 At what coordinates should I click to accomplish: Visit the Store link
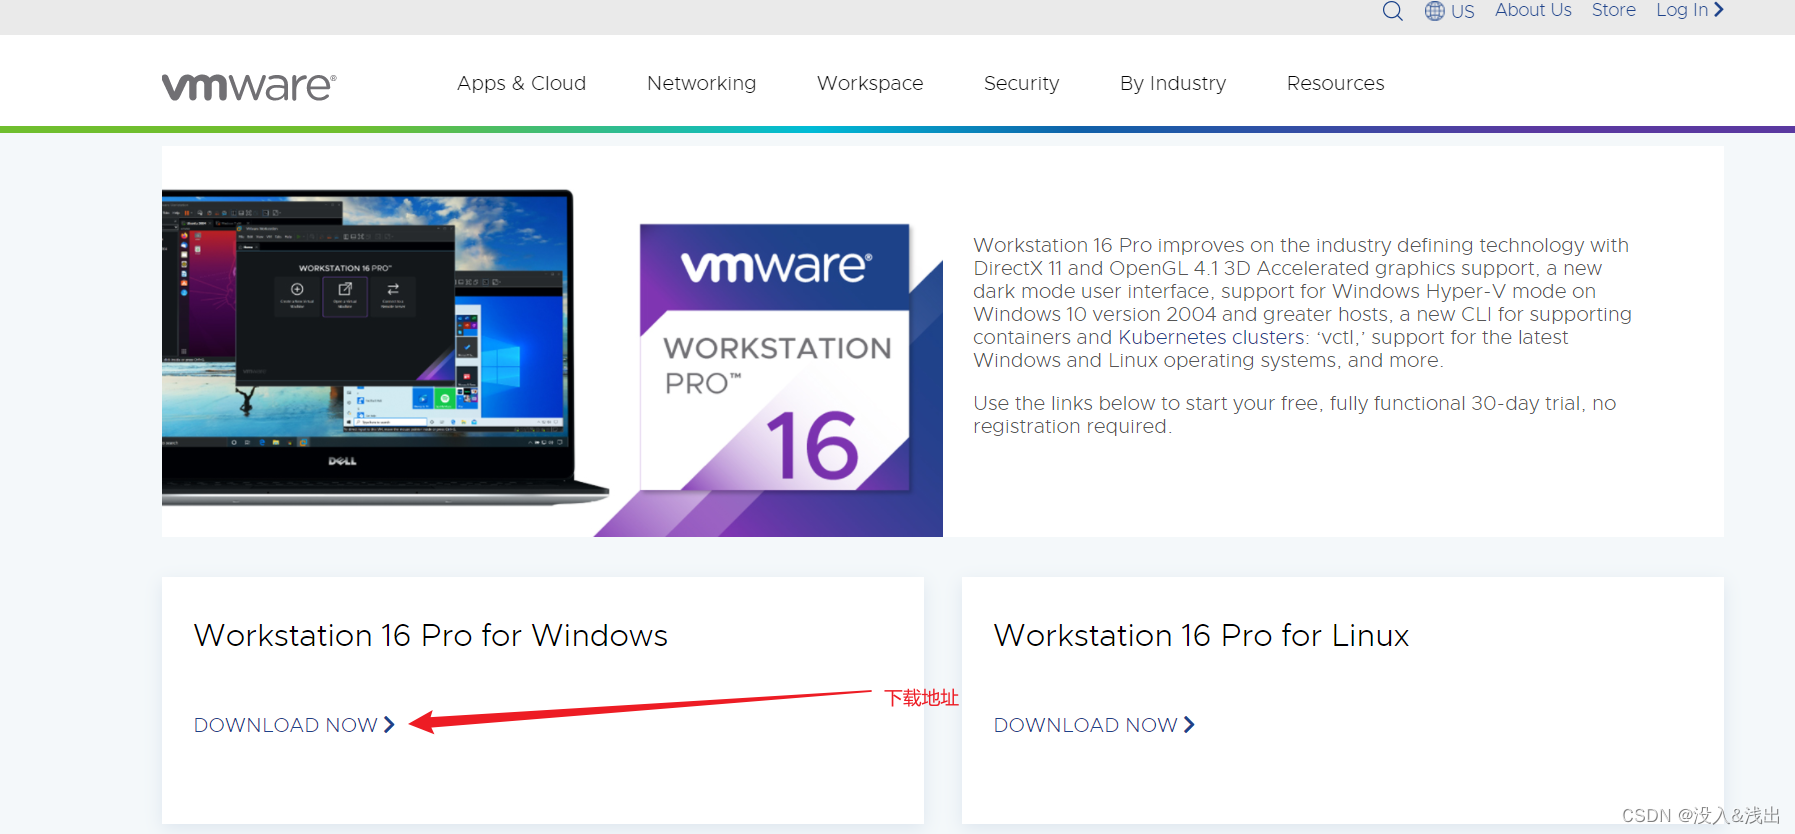pyautogui.click(x=1614, y=10)
